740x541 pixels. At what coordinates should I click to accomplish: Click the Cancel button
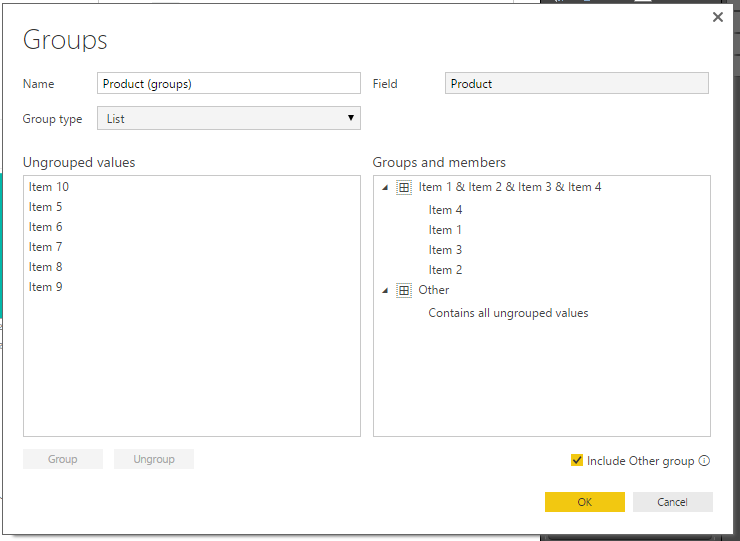pos(673,502)
